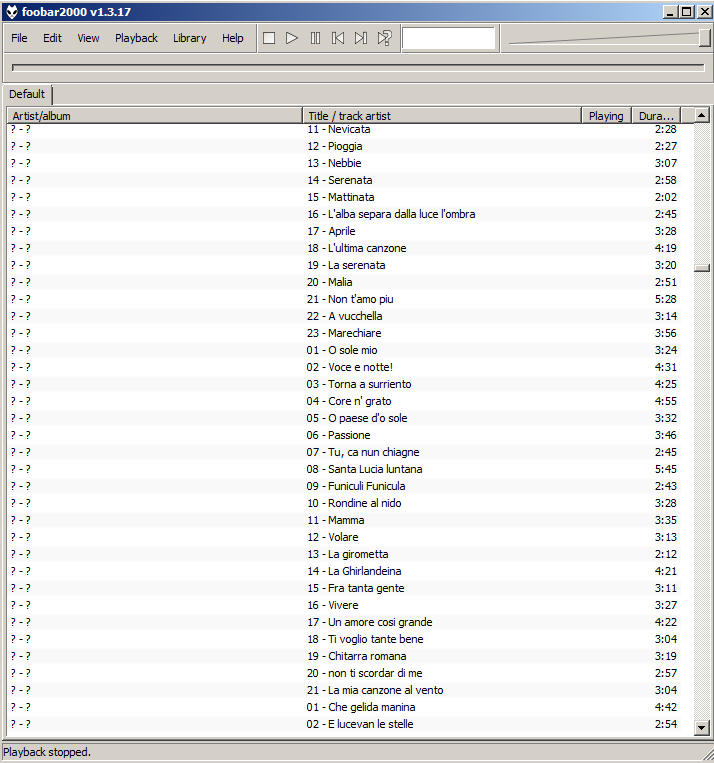This screenshot has width=714, height=763.
Task: Select track 02 - Voce e notte!
Action: [x=344, y=367]
